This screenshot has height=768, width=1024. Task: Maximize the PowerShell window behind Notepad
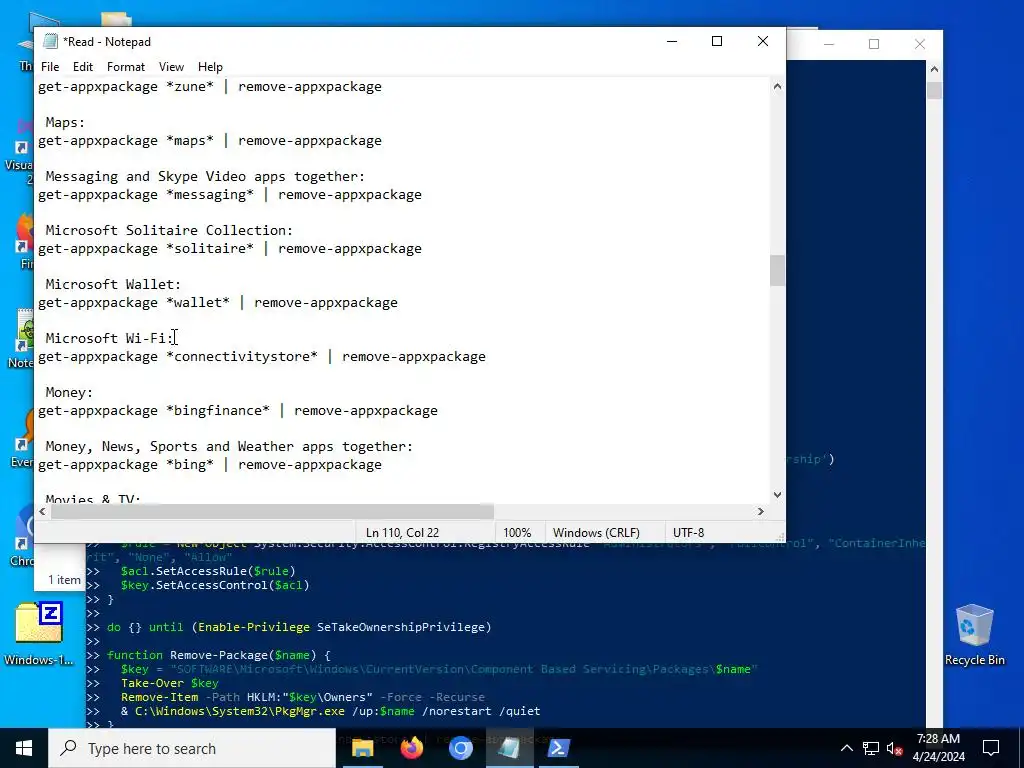click(x=874, y=44)
